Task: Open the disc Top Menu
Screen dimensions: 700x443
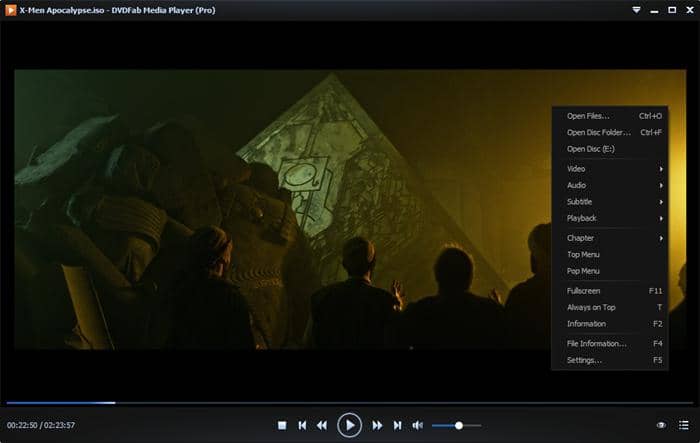Action: (x=610, y=255)
